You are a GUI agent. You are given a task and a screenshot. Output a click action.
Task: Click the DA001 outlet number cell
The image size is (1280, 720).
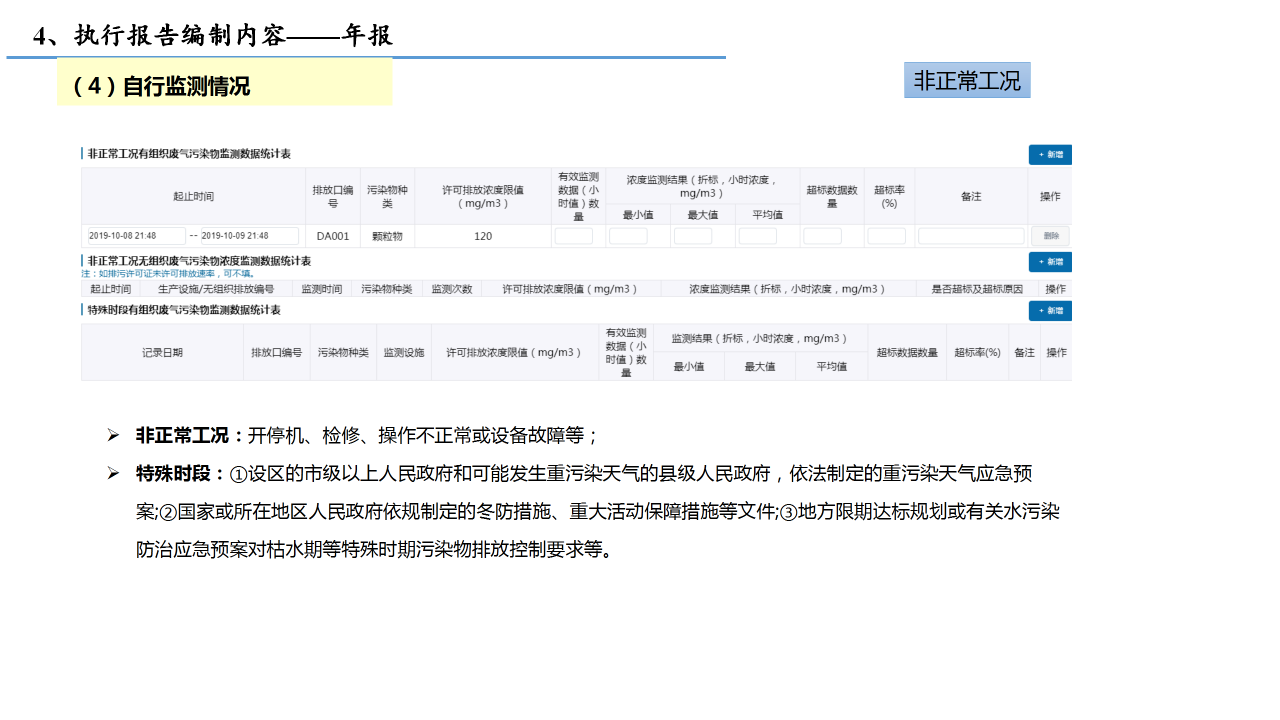coord(333,237)
